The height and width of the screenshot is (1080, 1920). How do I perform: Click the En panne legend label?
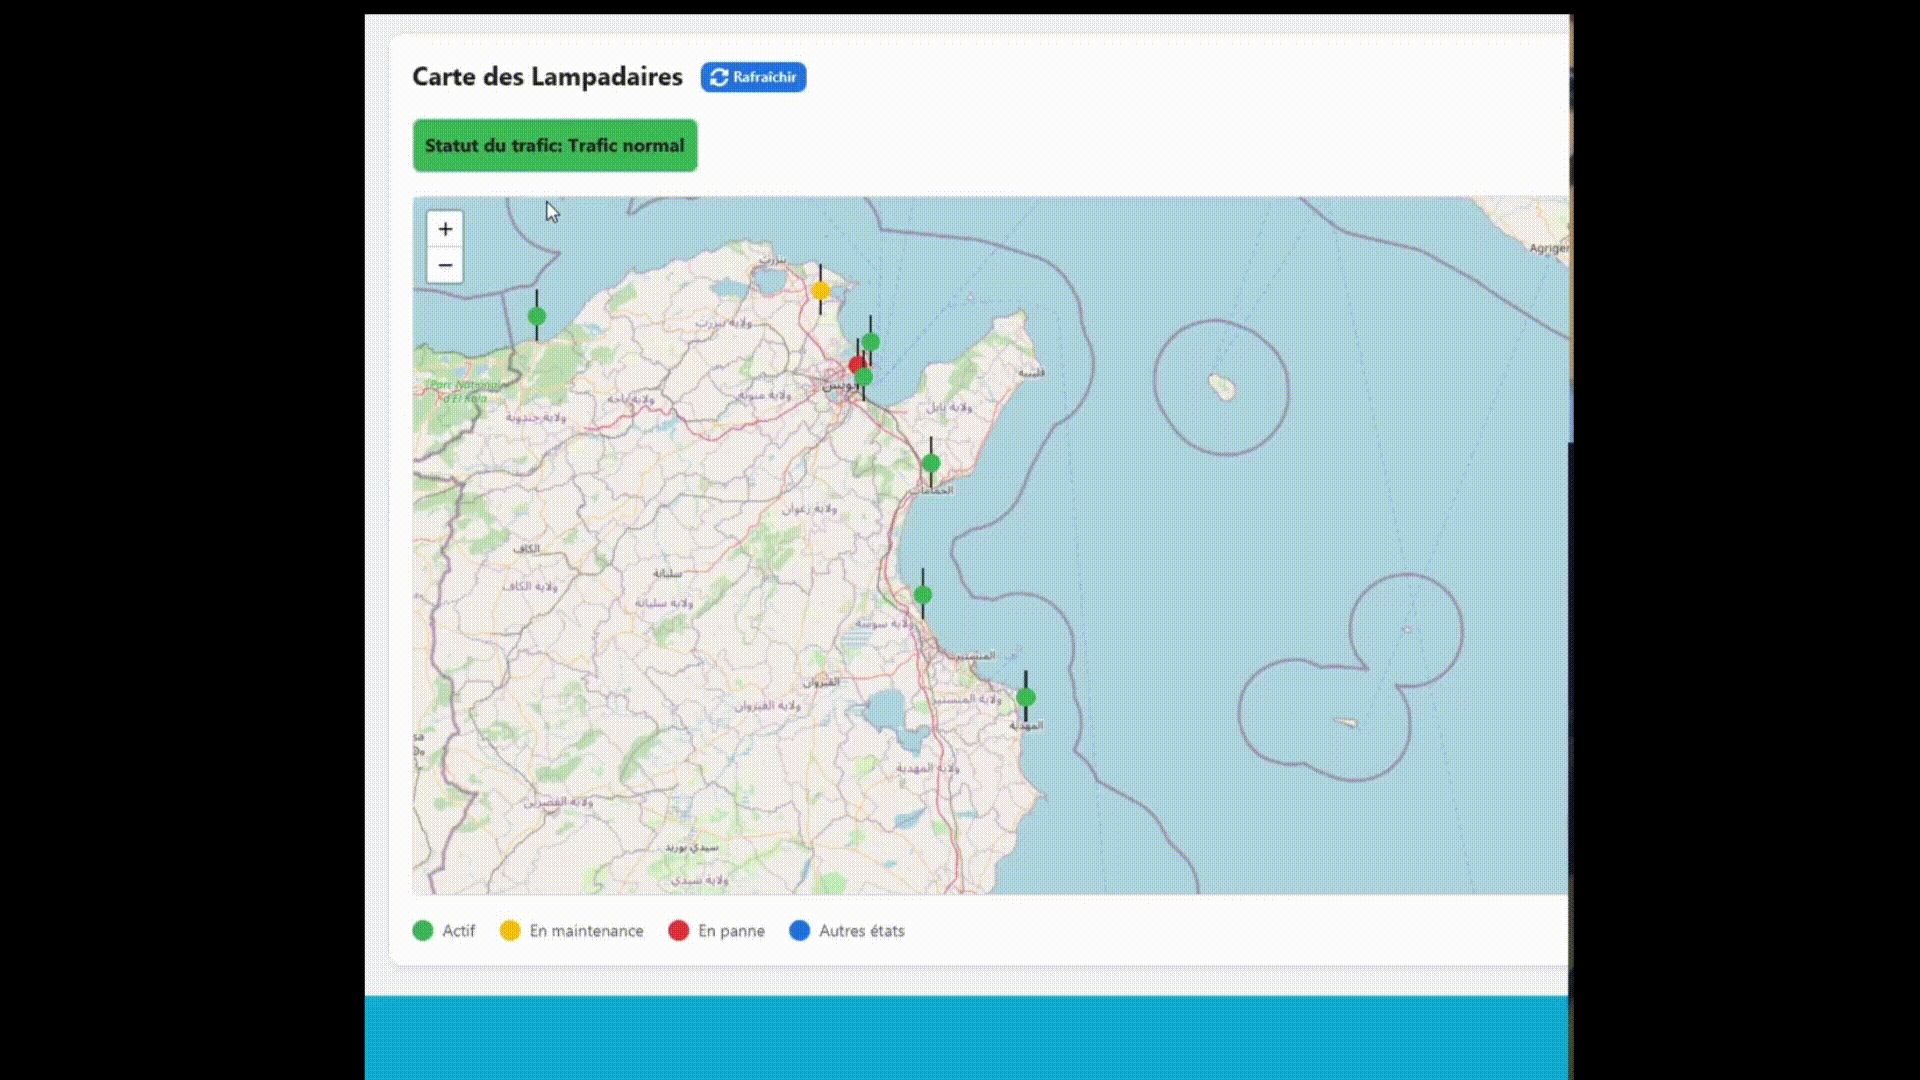pos(731,931)
